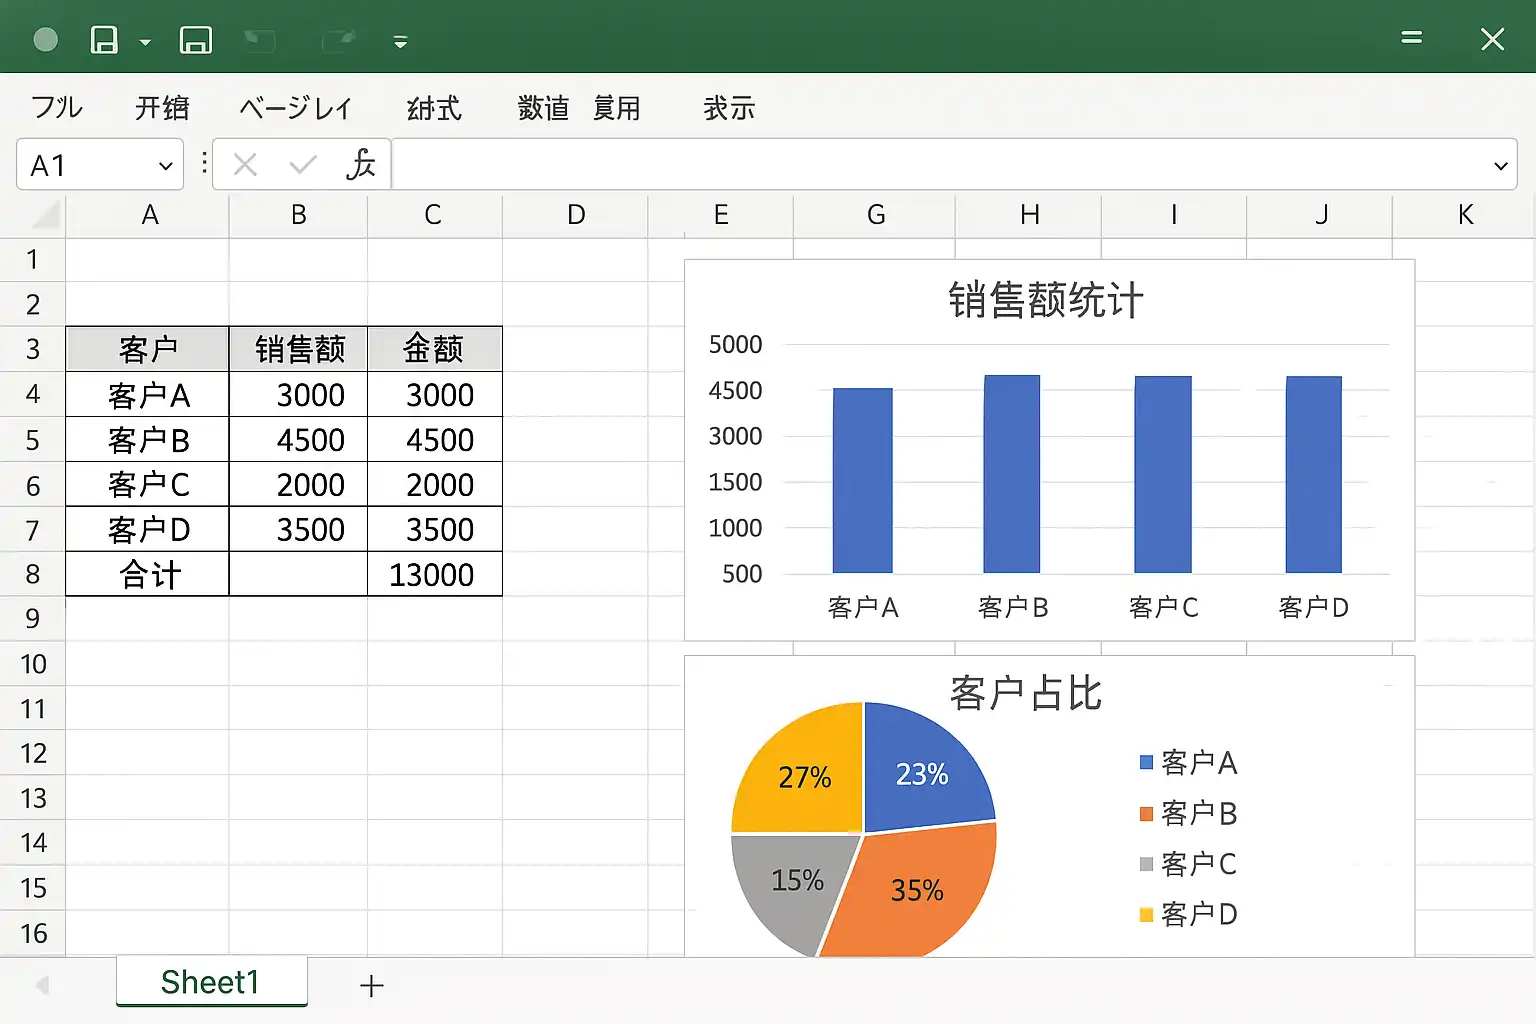The image size is (1536, 1024).
Task: Click the first save icon in title bar
Action: (104, 40)
